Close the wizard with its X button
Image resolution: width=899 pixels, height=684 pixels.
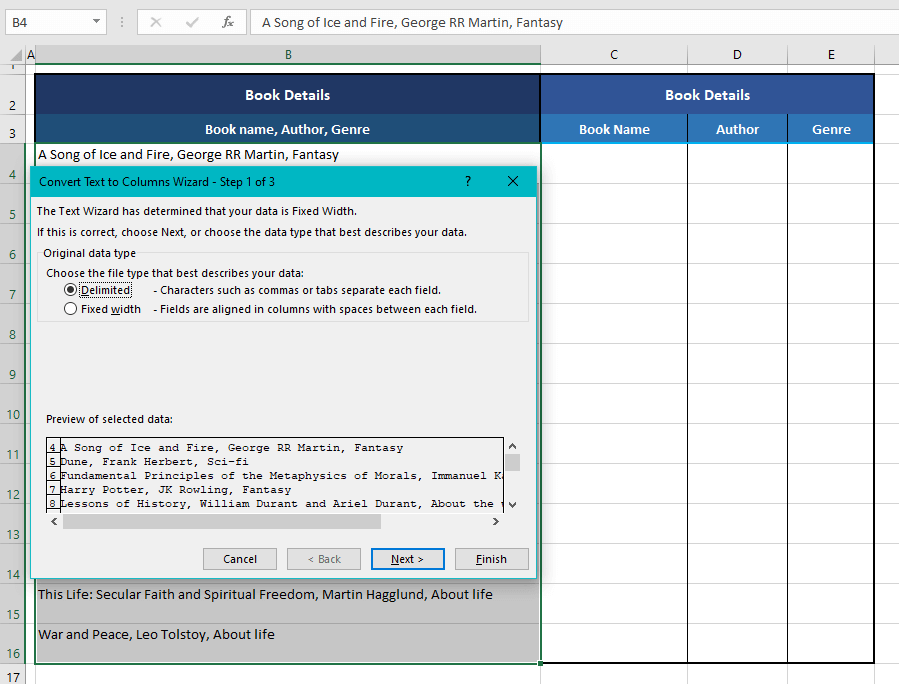(513, 182)
